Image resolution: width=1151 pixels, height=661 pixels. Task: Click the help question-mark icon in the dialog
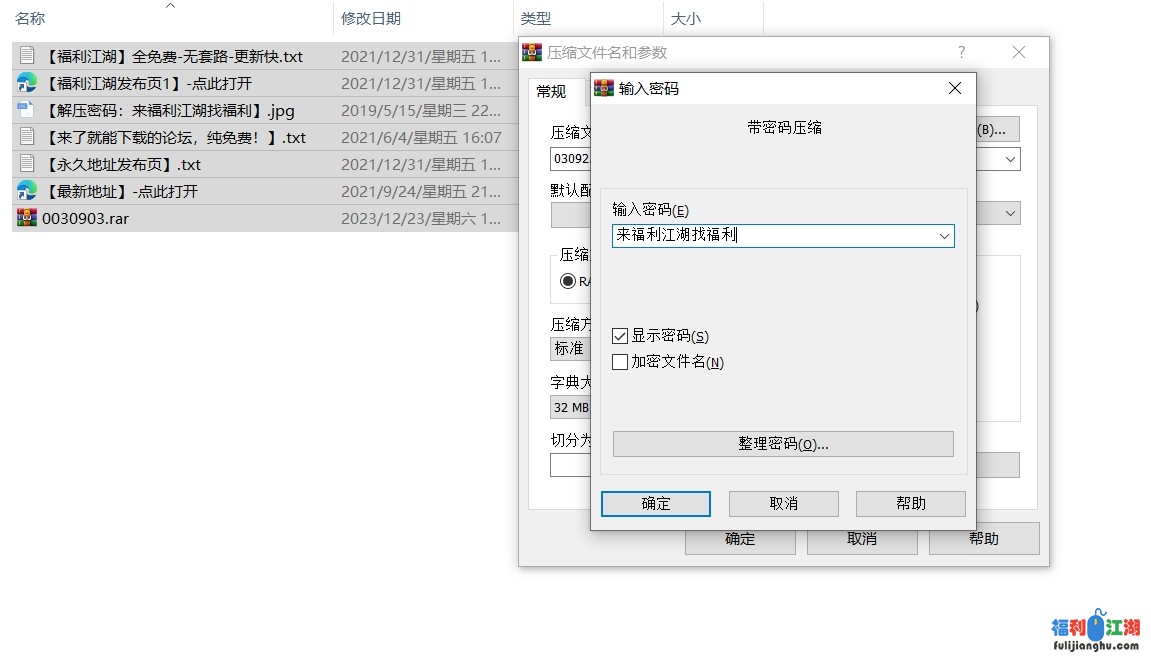(960, 52)
